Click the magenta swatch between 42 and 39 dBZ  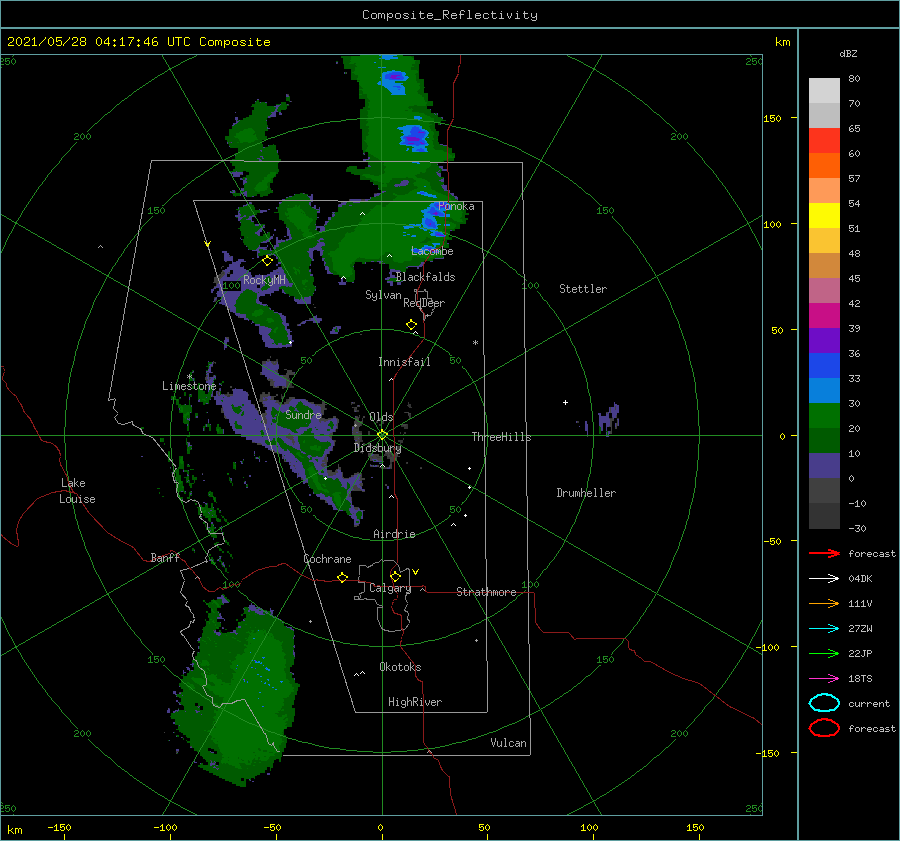824,316
